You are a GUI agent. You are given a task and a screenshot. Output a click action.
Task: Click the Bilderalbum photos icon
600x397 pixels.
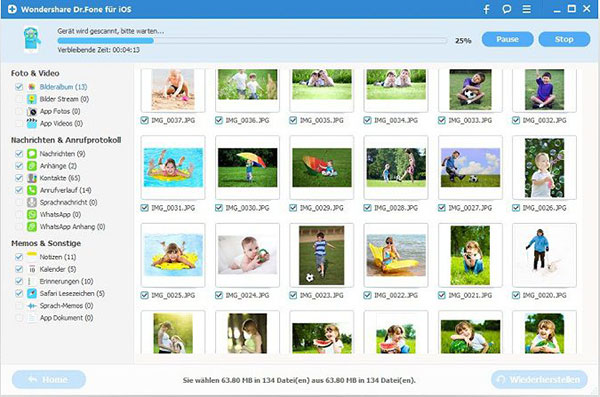(x=32, y=87)
